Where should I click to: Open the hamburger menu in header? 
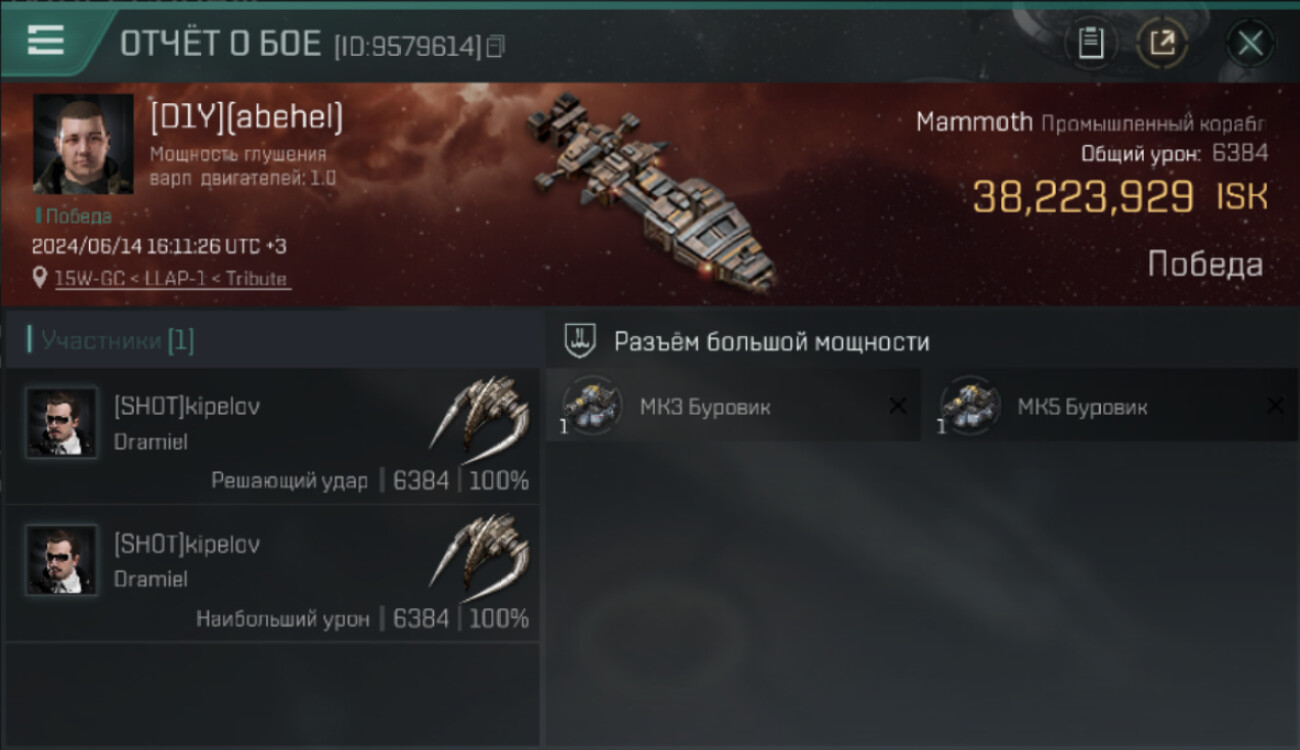coord(45,40)
